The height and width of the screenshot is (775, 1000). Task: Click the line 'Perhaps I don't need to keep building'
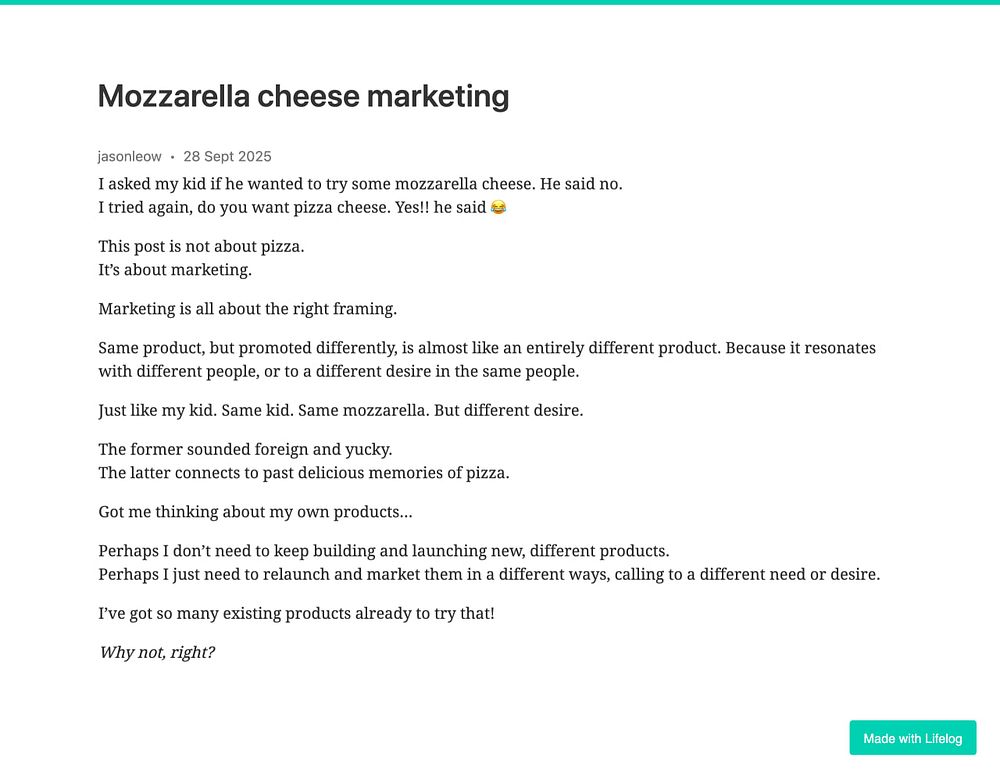click(383, 551)
